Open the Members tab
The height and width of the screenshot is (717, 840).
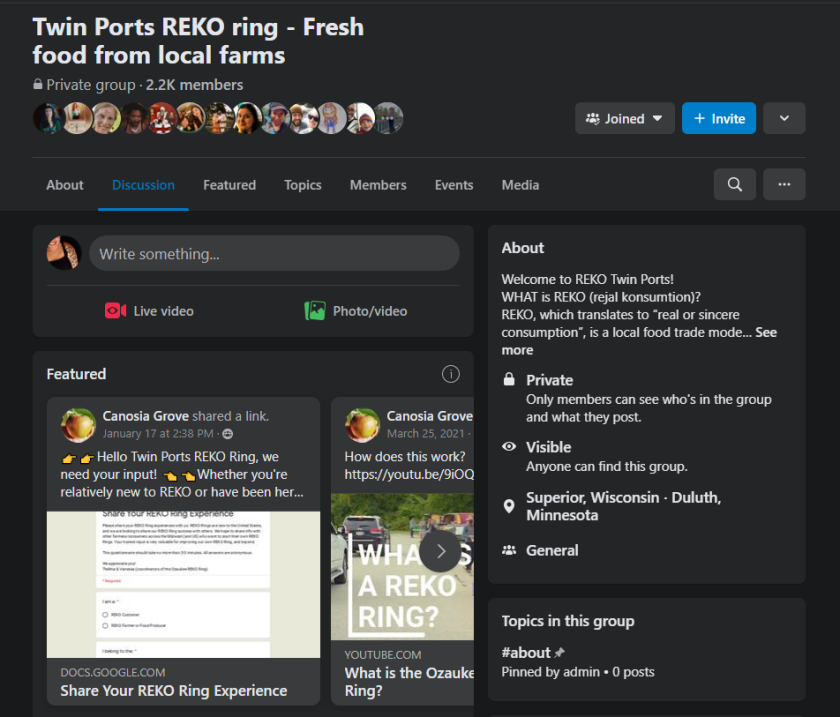pos(378,185)
